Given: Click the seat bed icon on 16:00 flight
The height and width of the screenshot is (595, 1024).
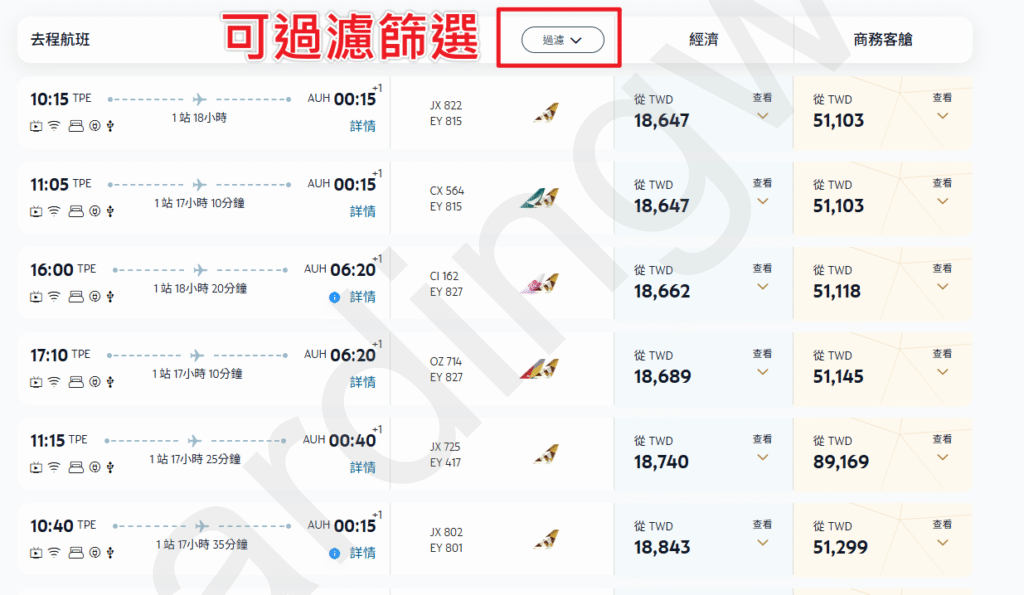Looking at the screenshot, I should [x=76, y=297].
